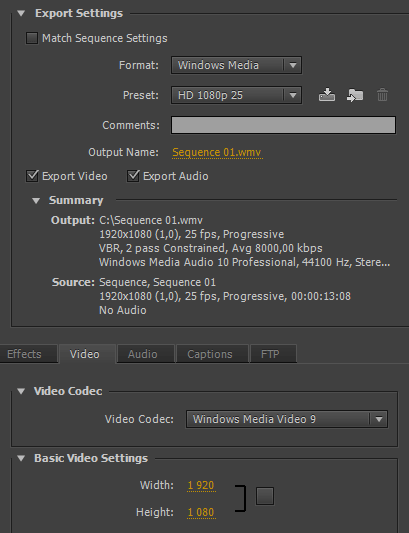Open the Preset dropdown showing HD 1080p 25
409x533 pixels.
236,95
